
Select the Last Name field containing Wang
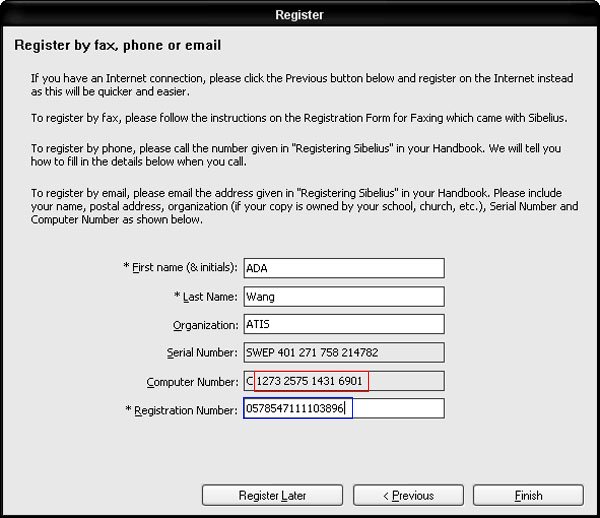pyautogui.click(x=344, y=296)
